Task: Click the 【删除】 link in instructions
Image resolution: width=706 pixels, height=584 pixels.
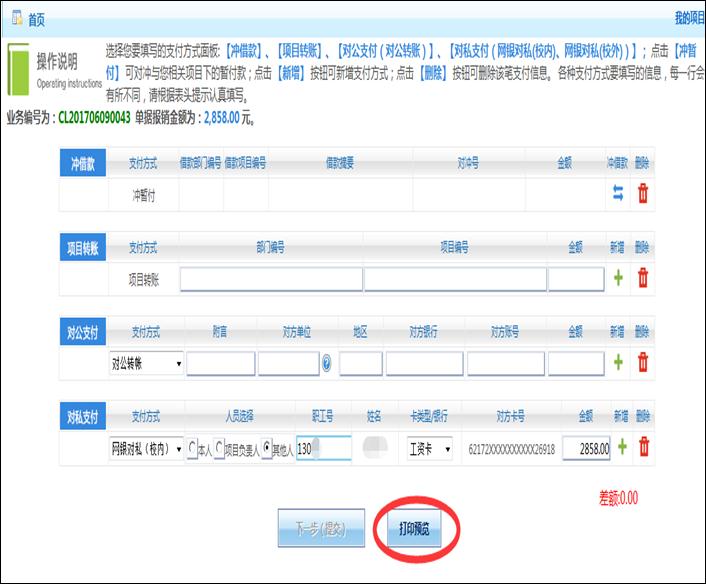Action: (433, 72)
